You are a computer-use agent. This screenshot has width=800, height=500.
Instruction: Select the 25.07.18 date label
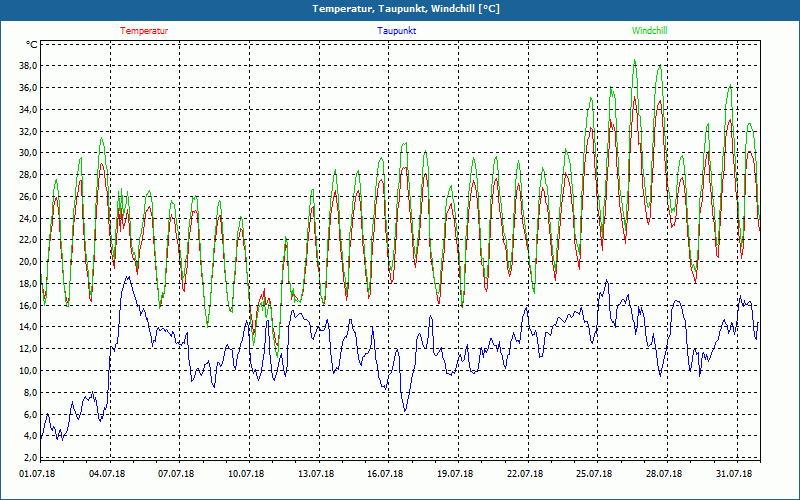[x=594, y=473]
